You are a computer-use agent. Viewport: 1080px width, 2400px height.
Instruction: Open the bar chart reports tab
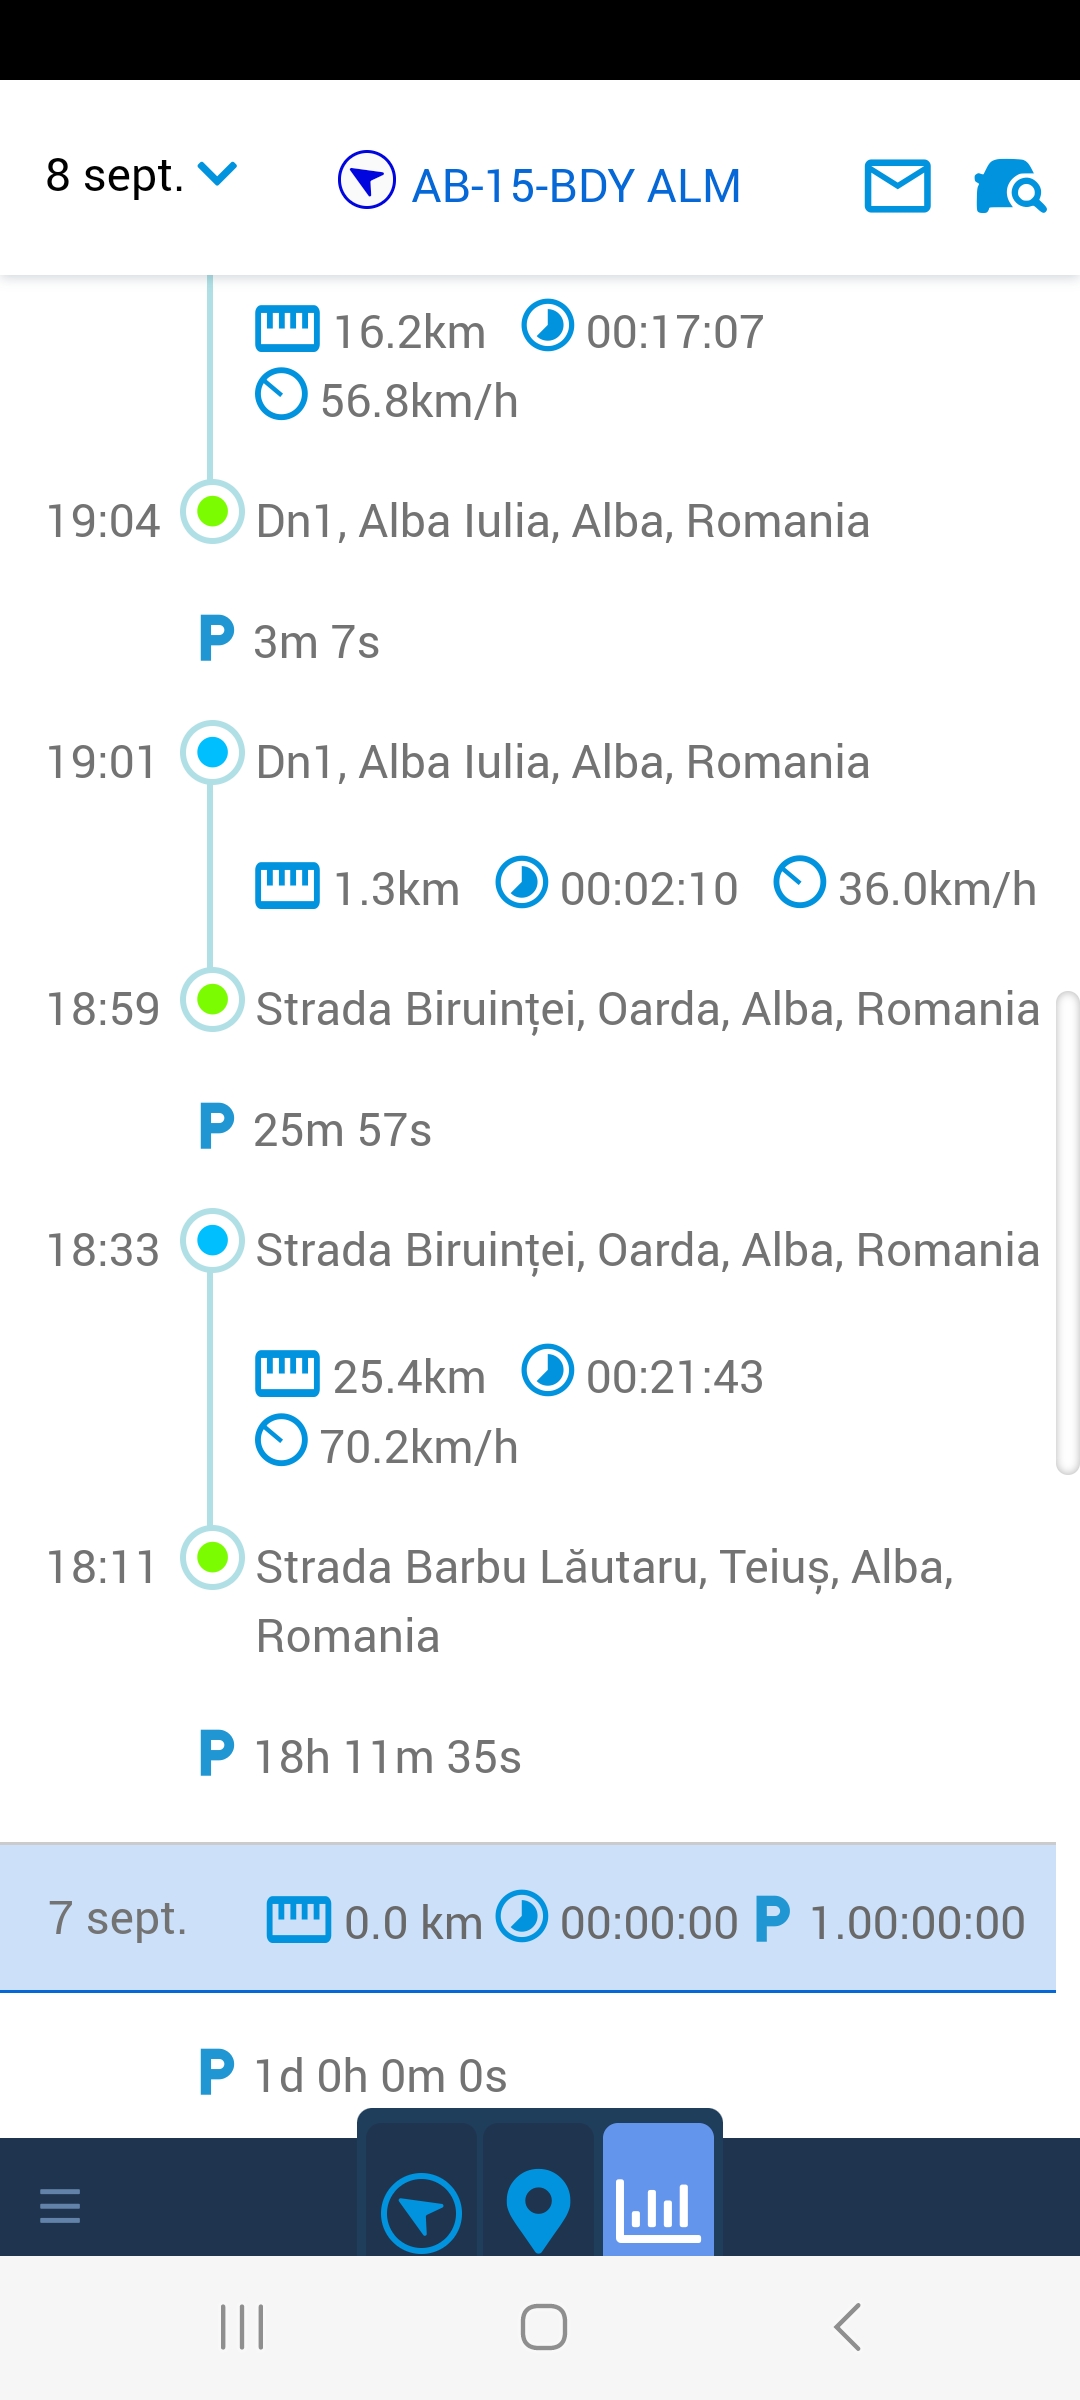658,2208
